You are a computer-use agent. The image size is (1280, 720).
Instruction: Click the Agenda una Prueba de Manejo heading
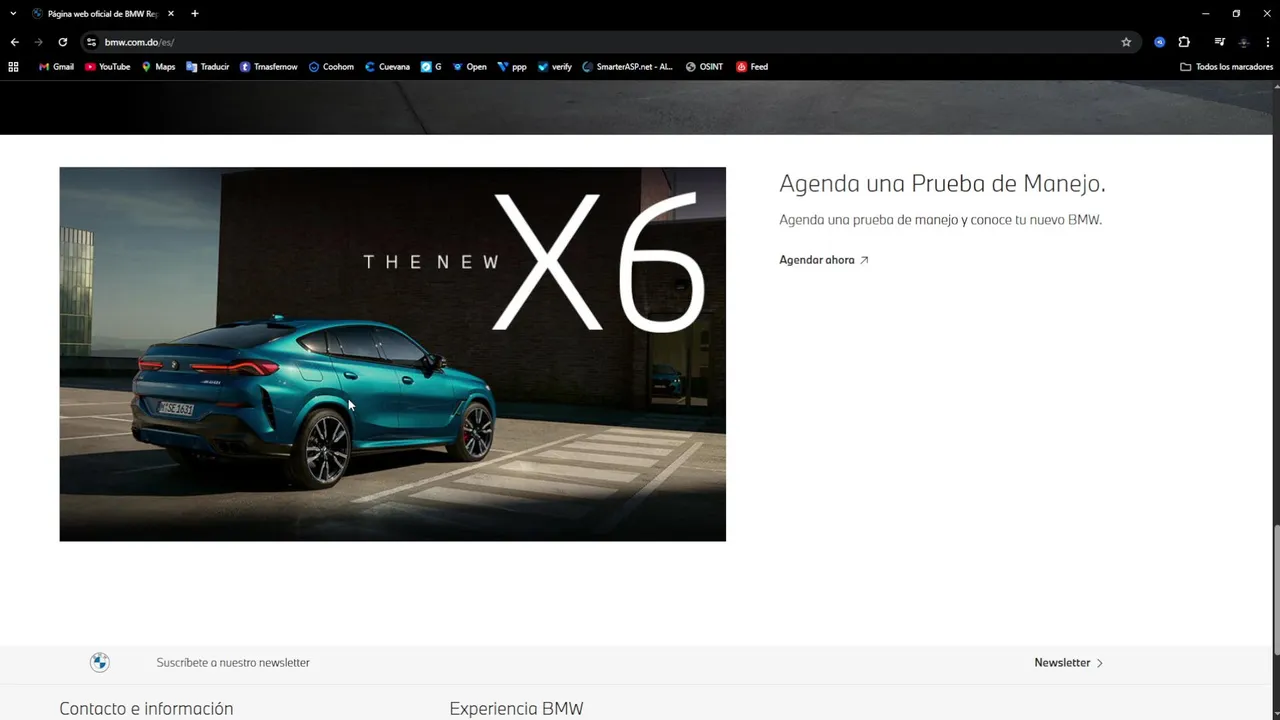tap(942, 184)
